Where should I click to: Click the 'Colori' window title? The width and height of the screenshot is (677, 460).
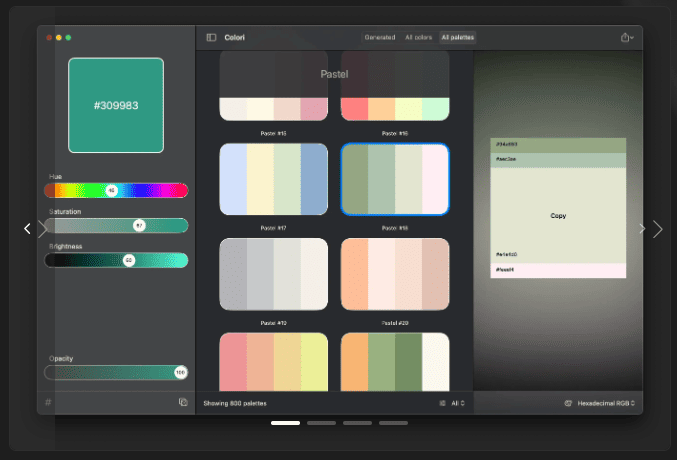234,38
